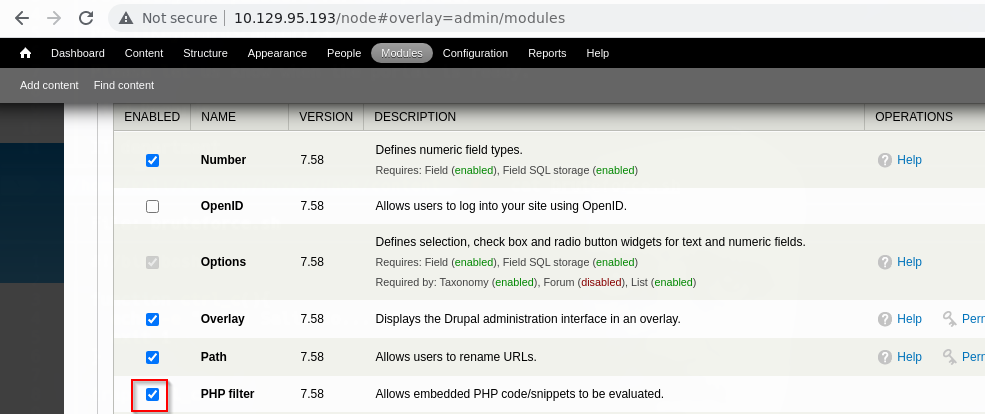Image resolution: width=985 pixels, height=414 pixels.
Task: Open Help link for Overlay module
Action: pyautogui.click(x=909, y=319)
